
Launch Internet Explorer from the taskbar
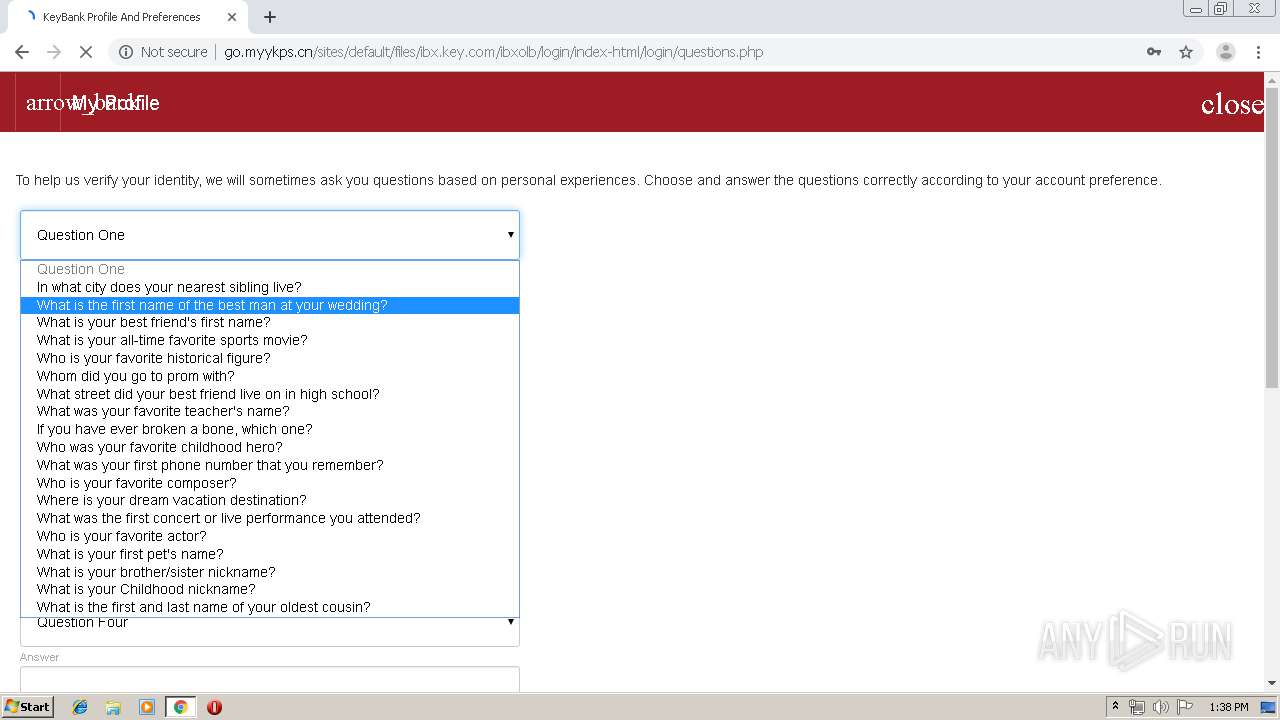[x=80, y=707]
